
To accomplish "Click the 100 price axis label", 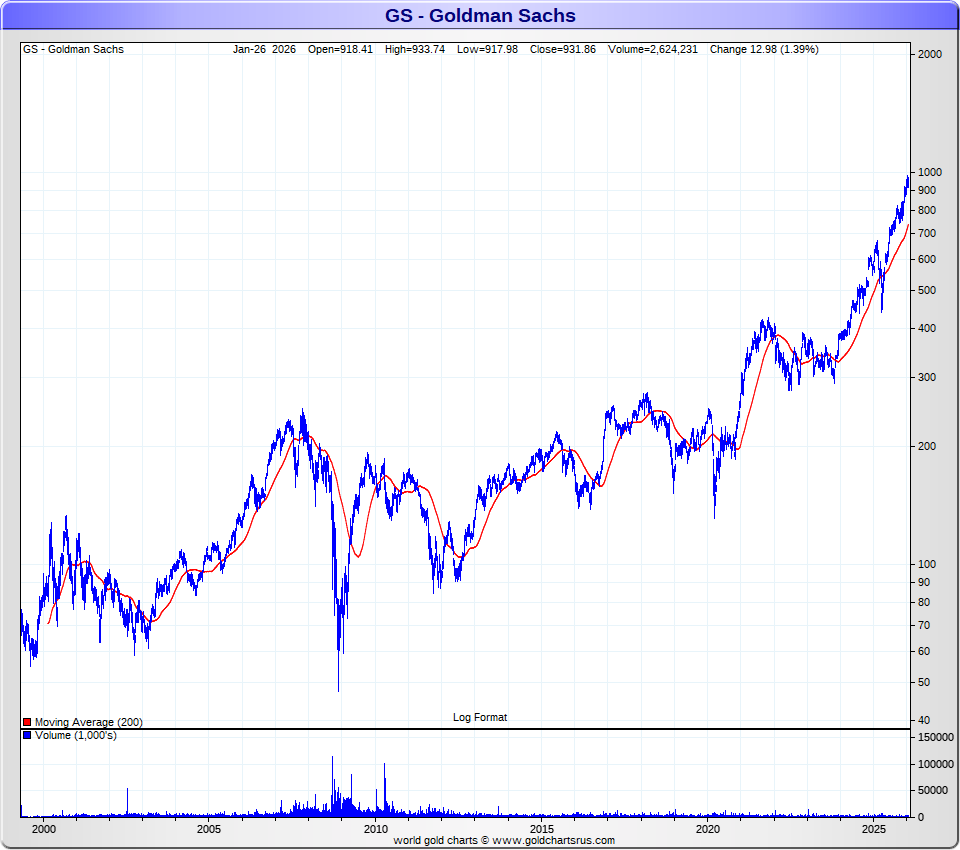I will click(x=927, y=564).
